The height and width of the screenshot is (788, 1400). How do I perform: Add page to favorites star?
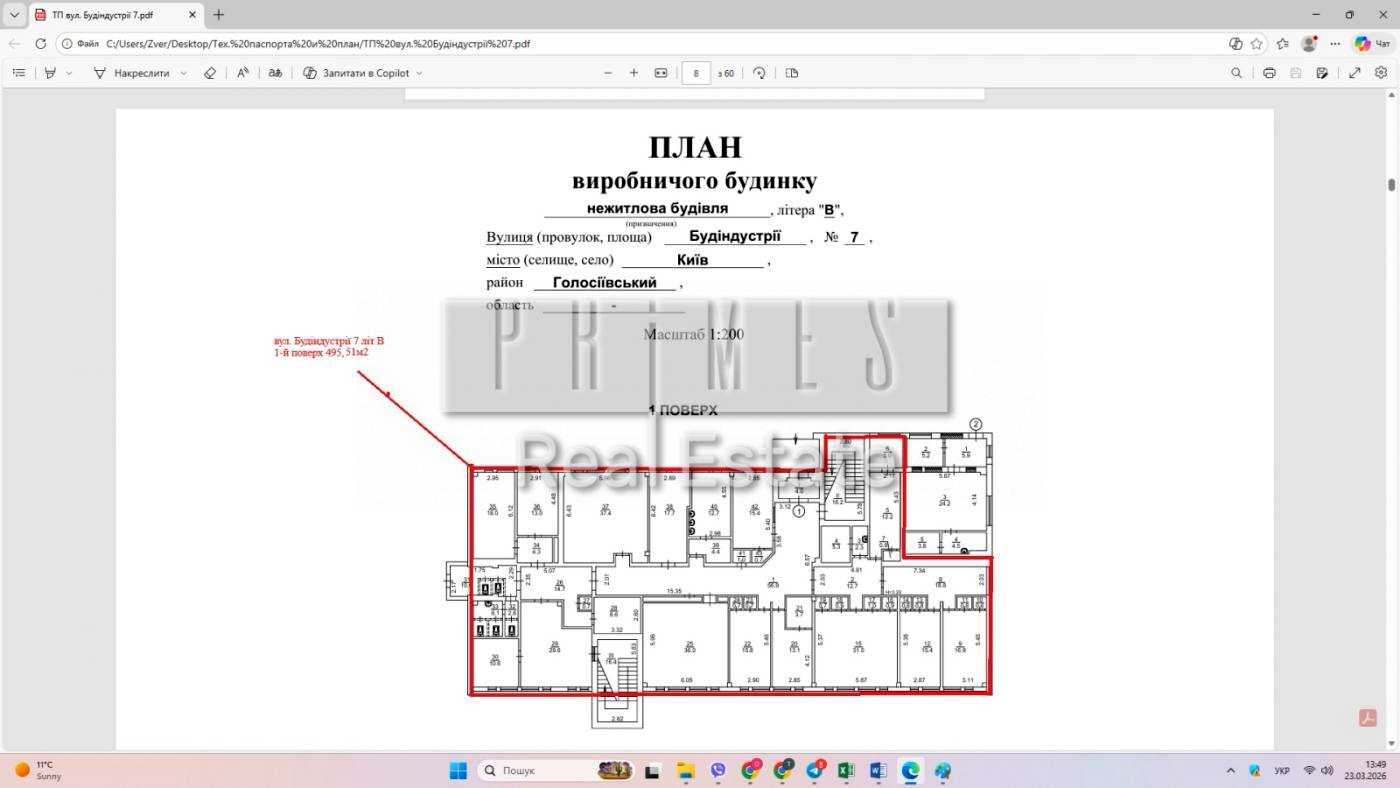click(1257, 44)
